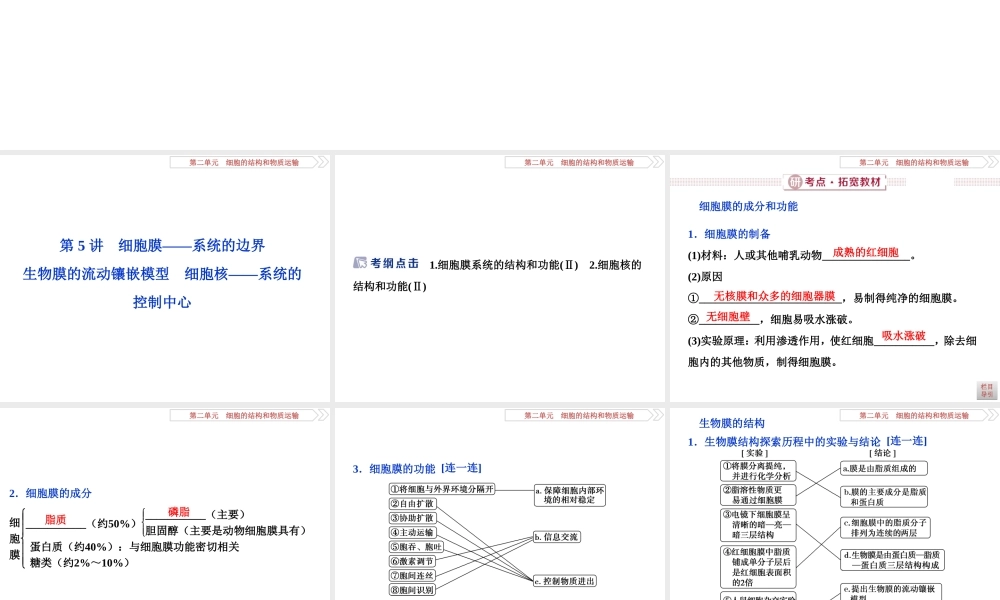Click the 考纲点击 book icon
The width and height of the screenshot is (1000, 600).
click(360, 263)
